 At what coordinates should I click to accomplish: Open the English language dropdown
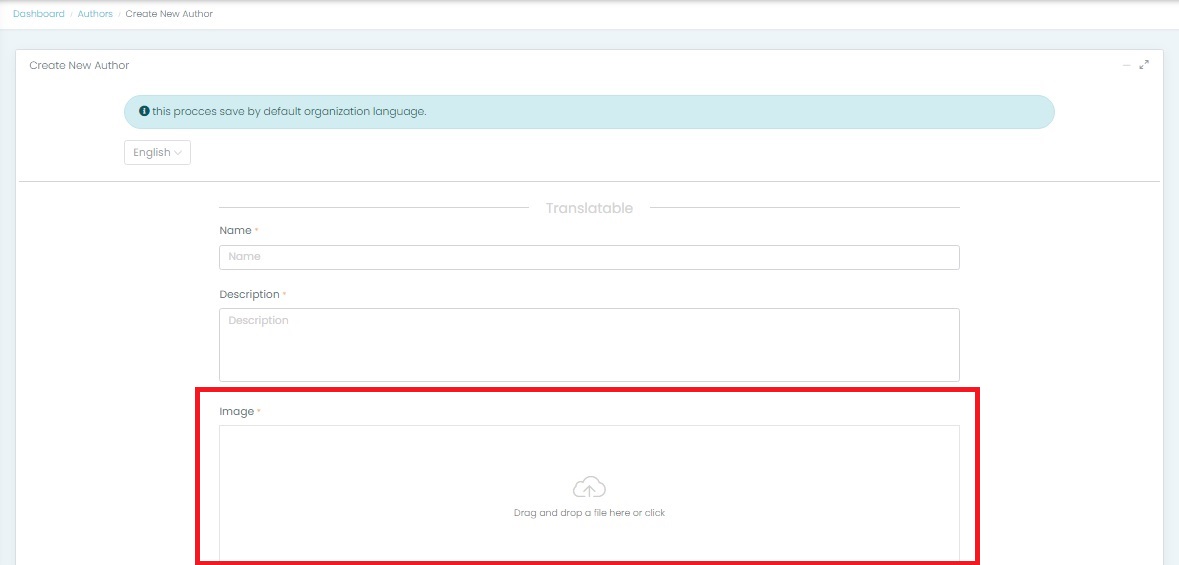click(157, 153)
